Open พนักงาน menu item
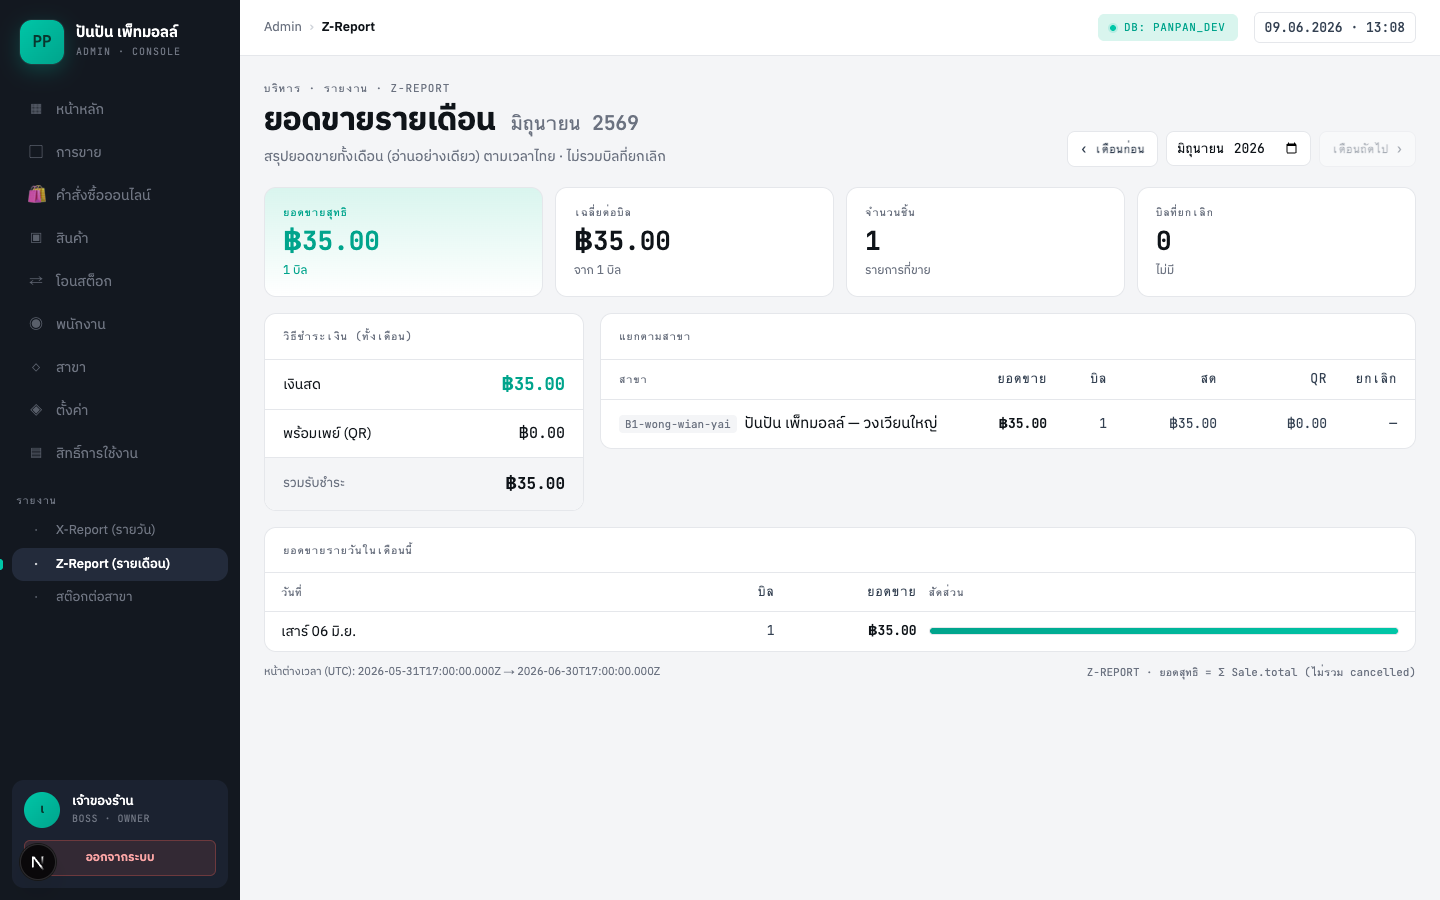1440x900 pixels. (x=120, y=324)
